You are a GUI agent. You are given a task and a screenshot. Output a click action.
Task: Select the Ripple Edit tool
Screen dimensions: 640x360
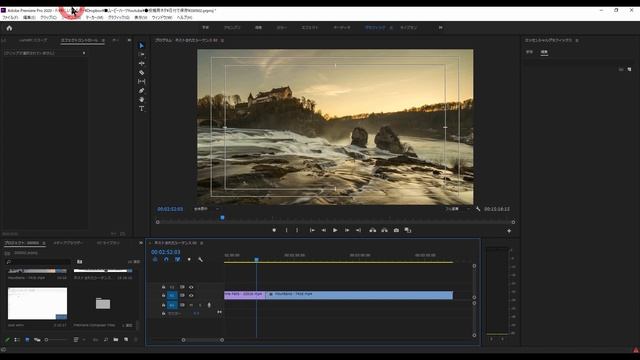[142, 64]
